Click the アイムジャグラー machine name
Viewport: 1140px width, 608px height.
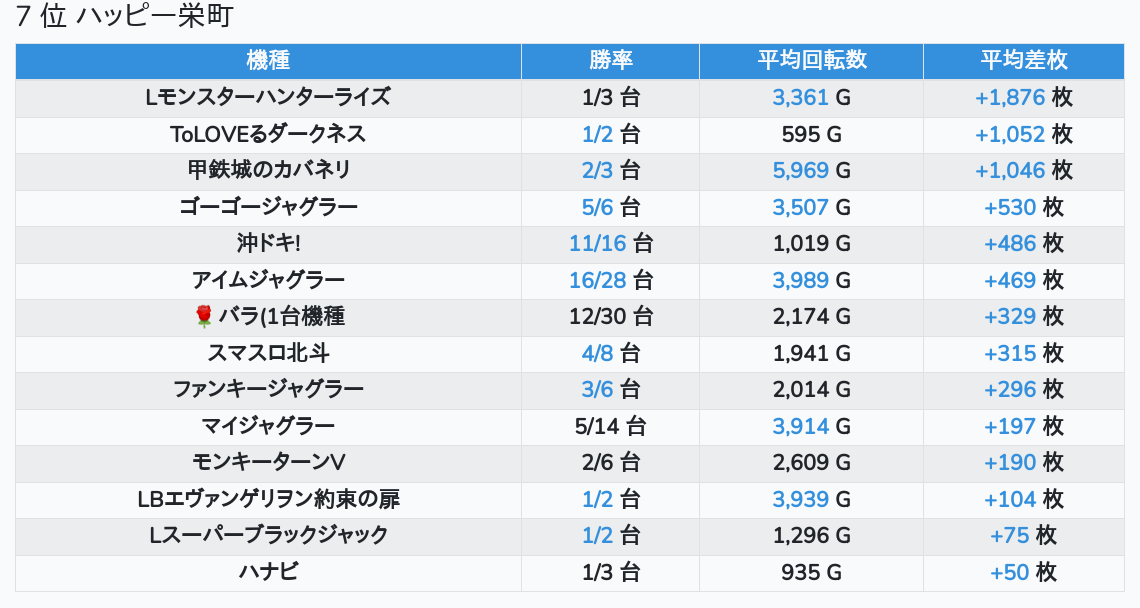coord(268,280)
